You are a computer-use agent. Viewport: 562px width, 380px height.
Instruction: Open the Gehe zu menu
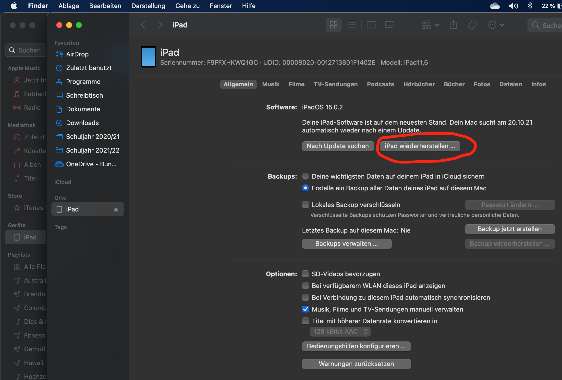(x=187, y=6)
